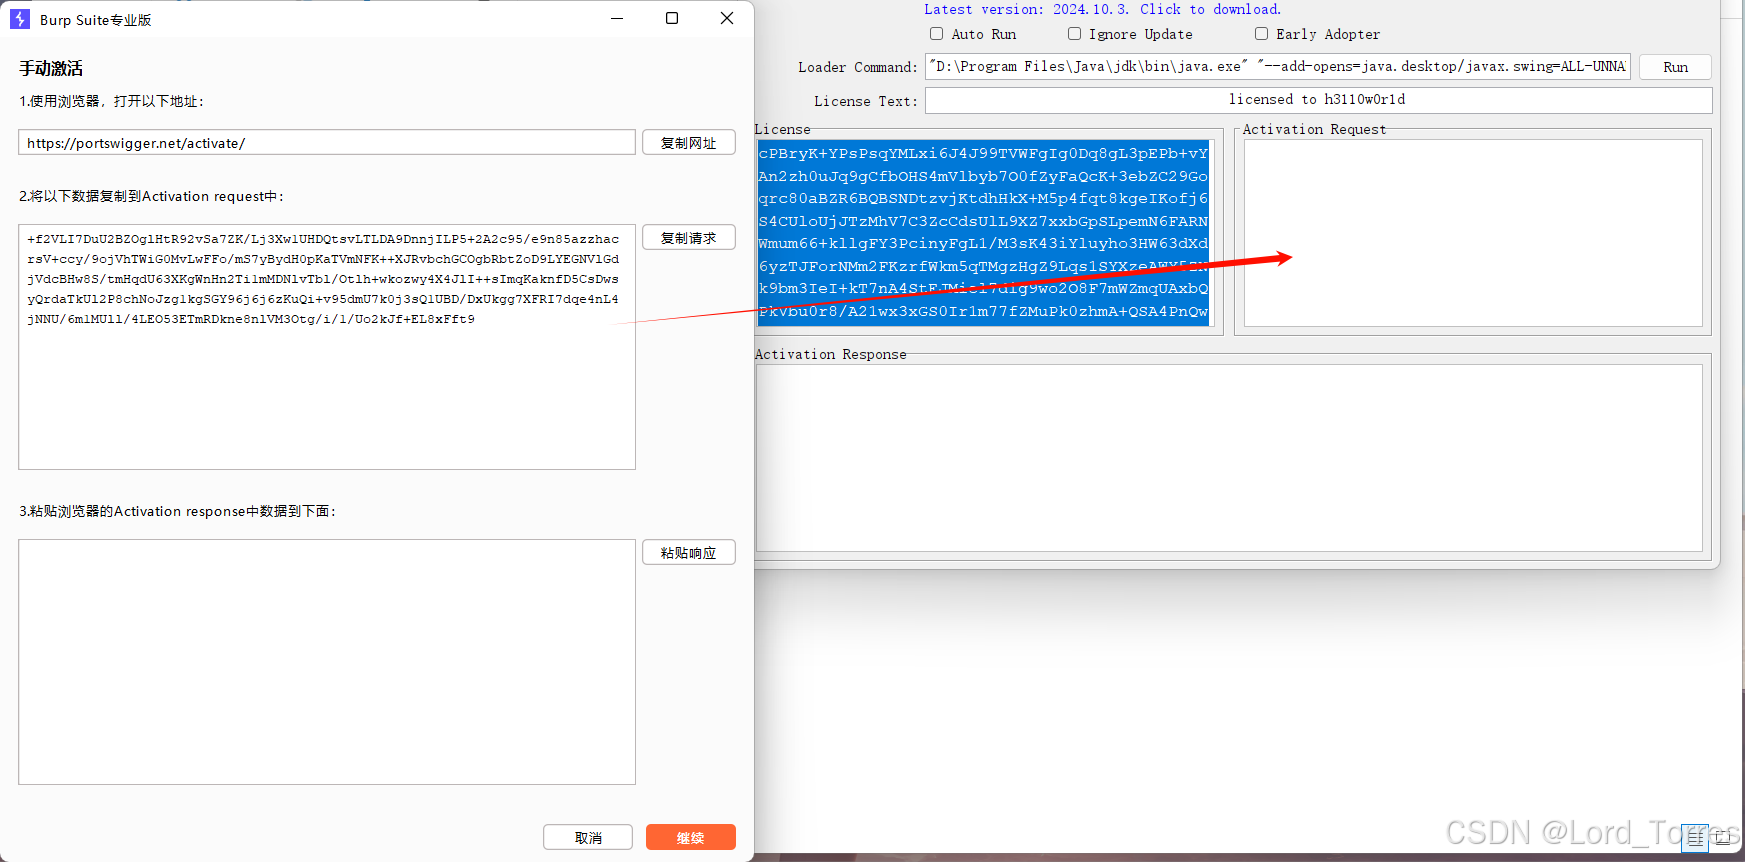
Task: Click the Loader Command text field
Action: (x=1278, y=67)
